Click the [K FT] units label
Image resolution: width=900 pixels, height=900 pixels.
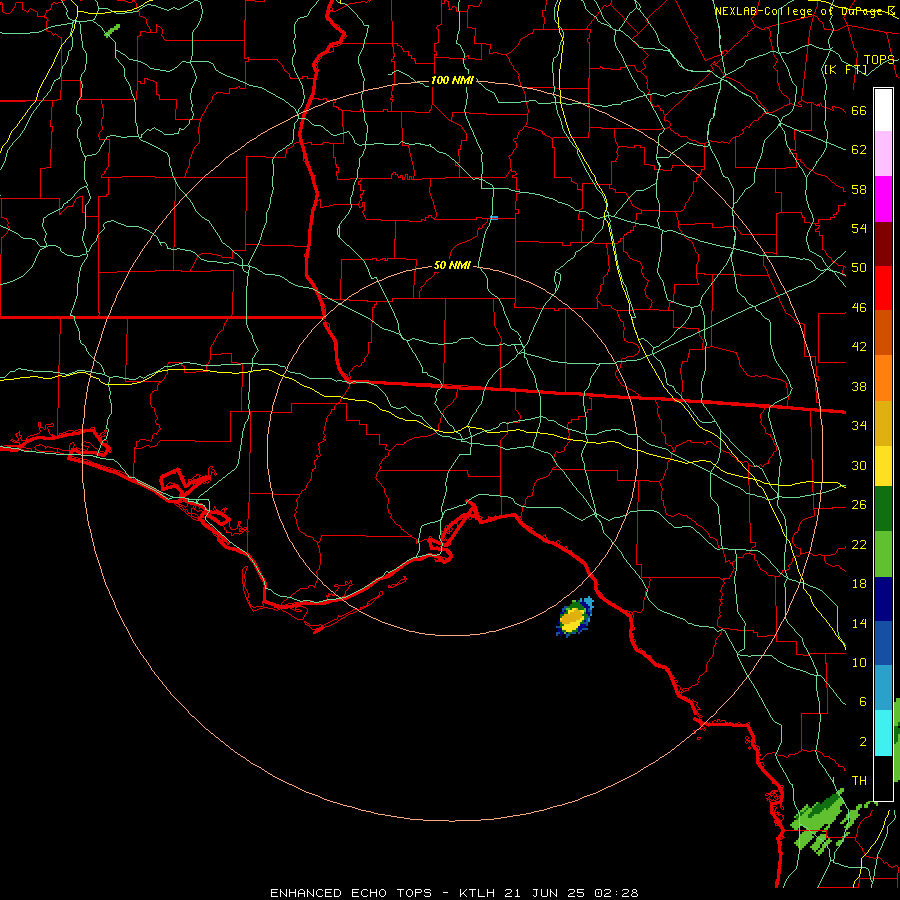(x=845, y=70)
